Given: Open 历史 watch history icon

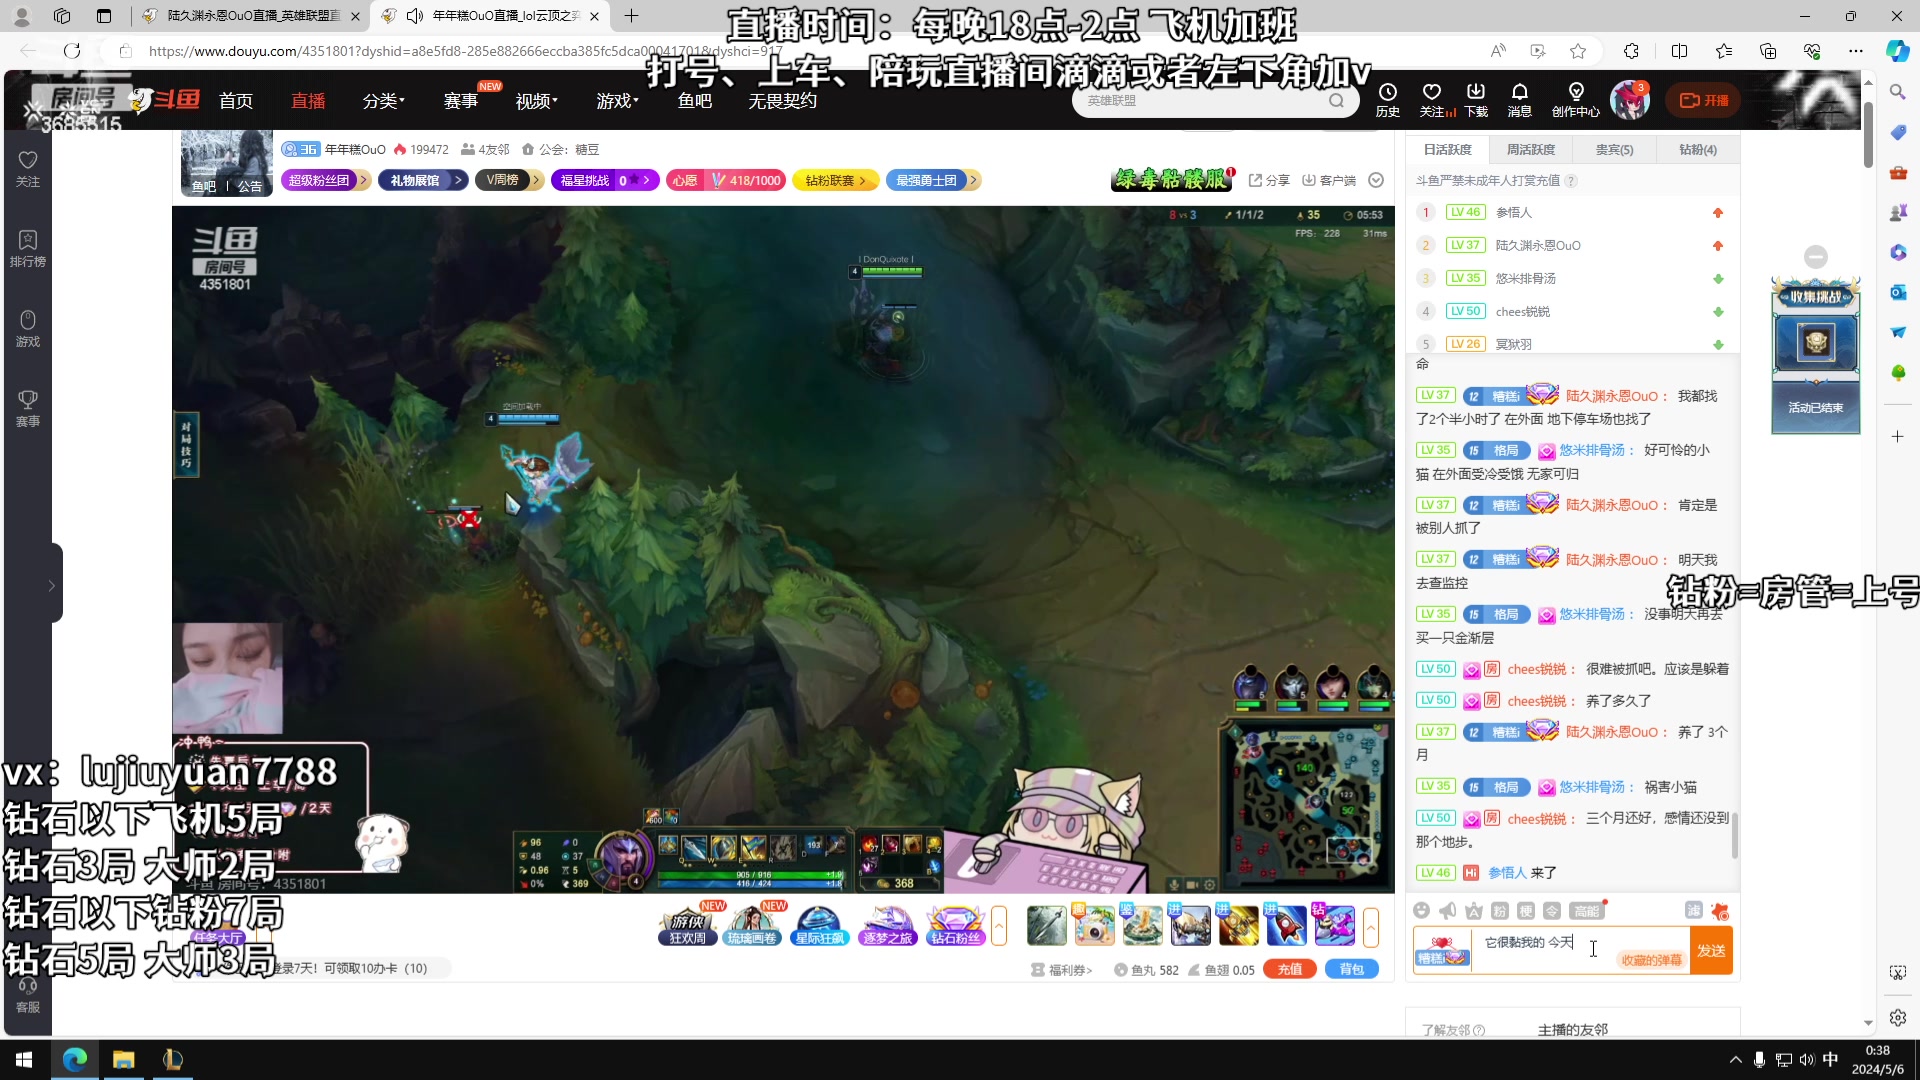Looking at the screenshot, I should click(x=1388, y=100).
